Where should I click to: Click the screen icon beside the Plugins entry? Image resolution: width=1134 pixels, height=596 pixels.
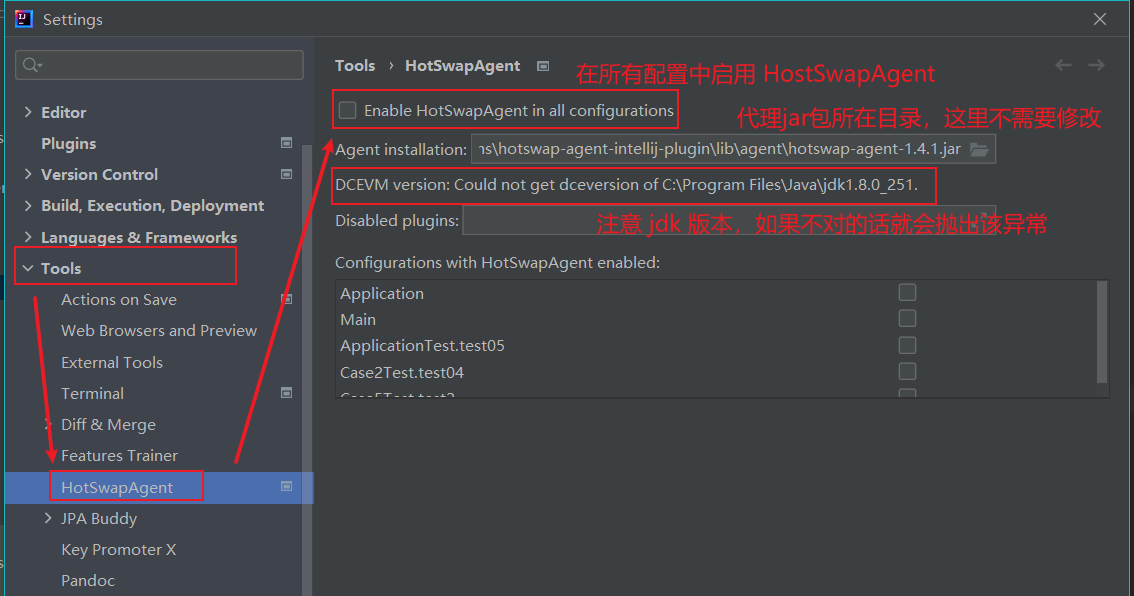(286, 142)
